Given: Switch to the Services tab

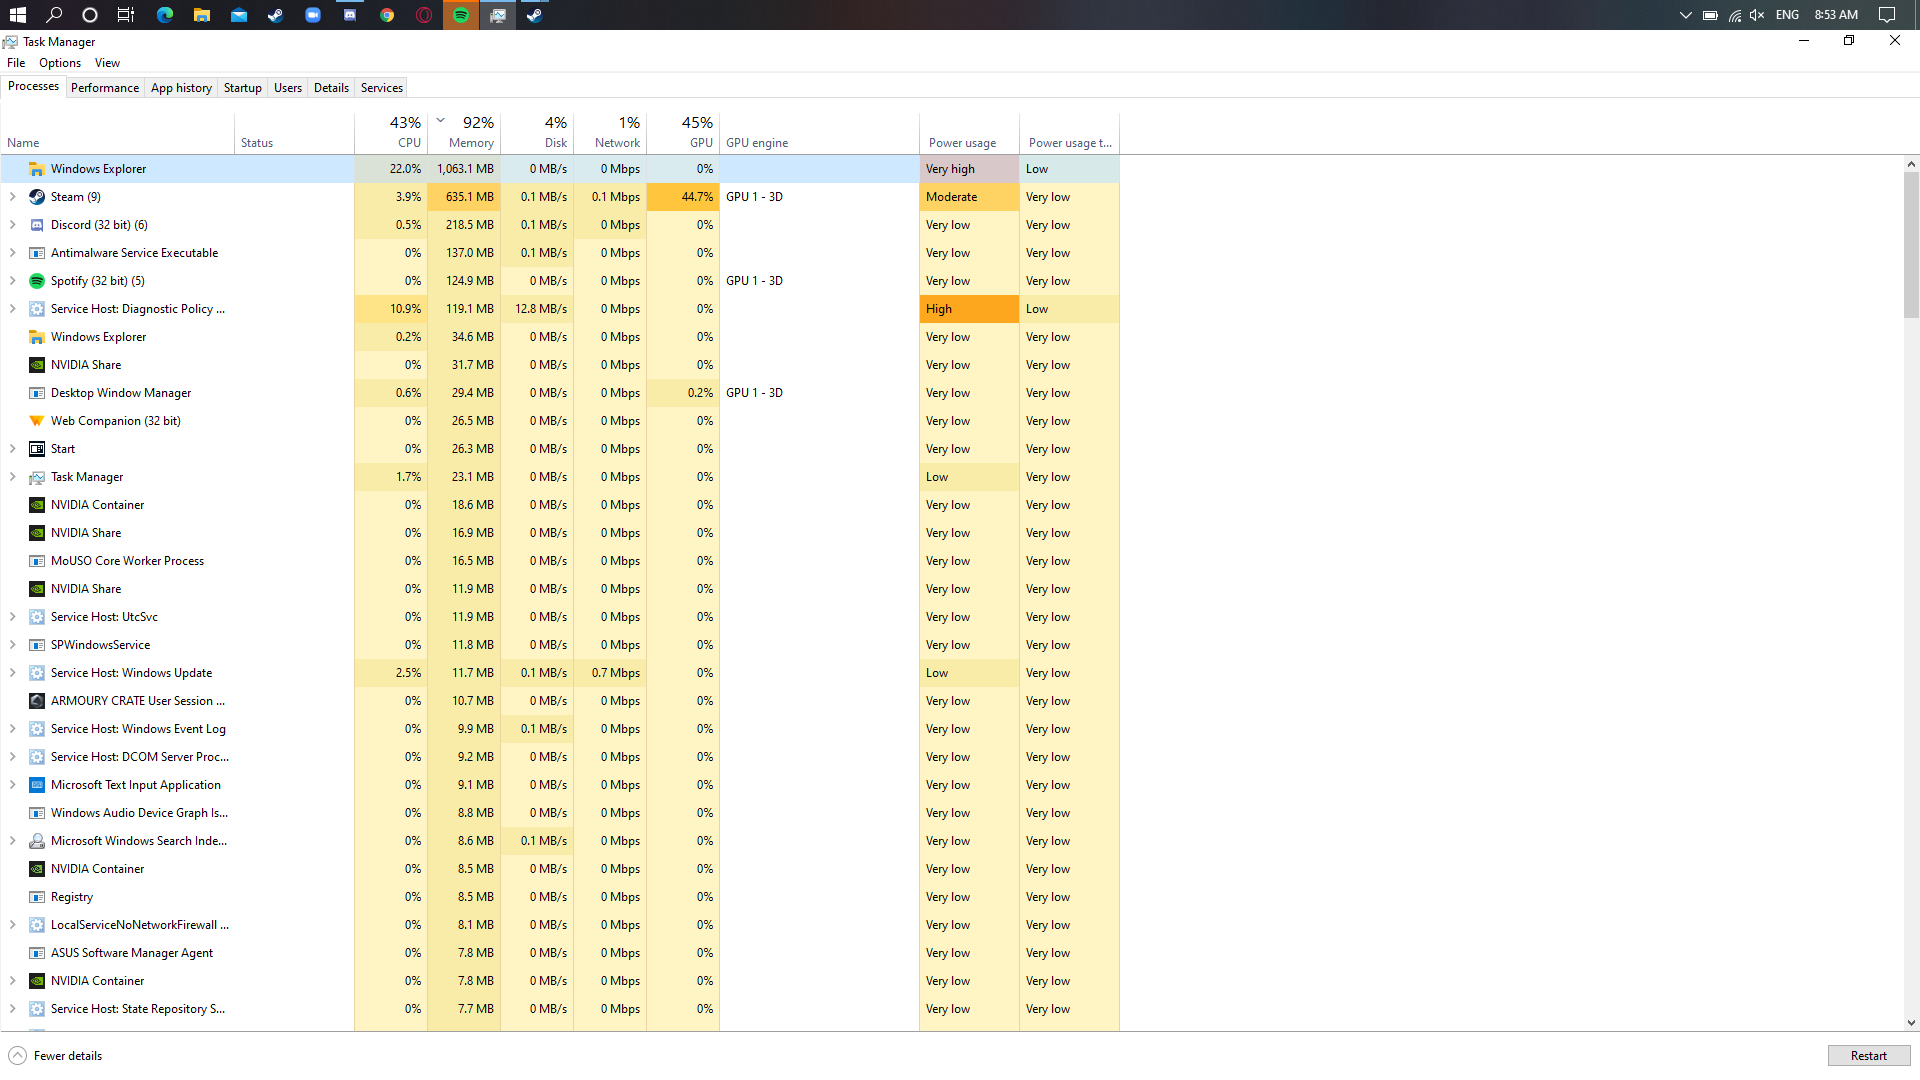Looking at the screenshot, I should click(x=382, y=88).
